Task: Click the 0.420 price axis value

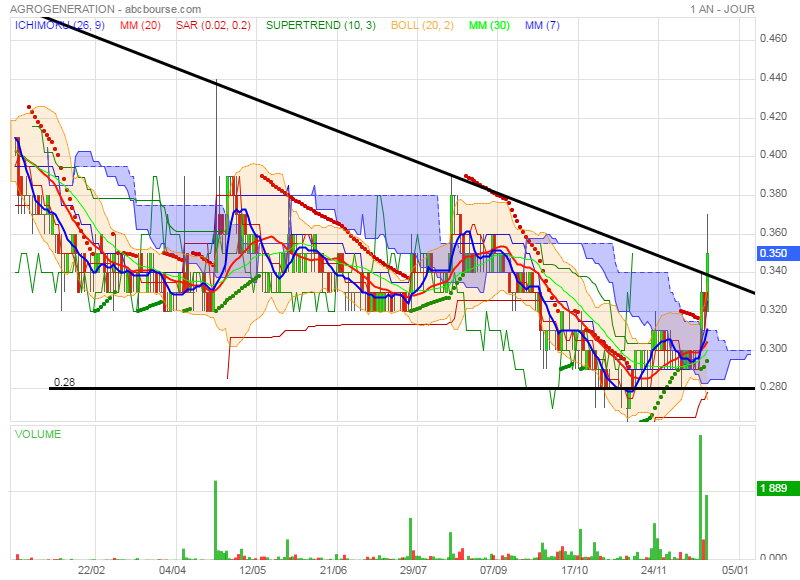Action: coord(773,116)
